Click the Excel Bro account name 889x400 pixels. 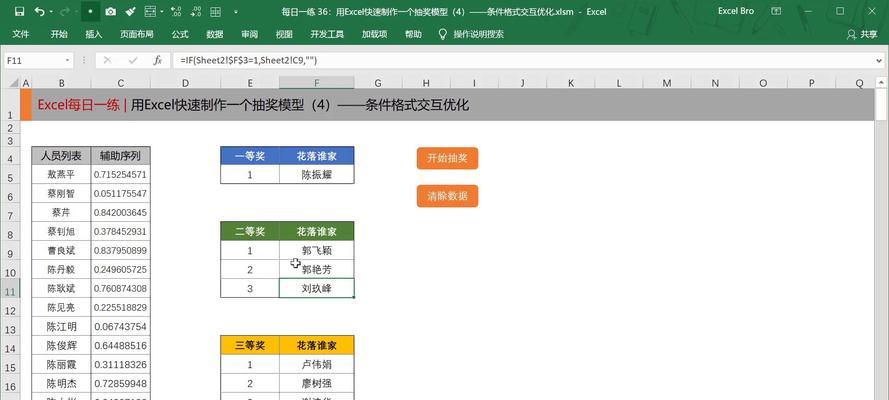click(x=736, y=11)
